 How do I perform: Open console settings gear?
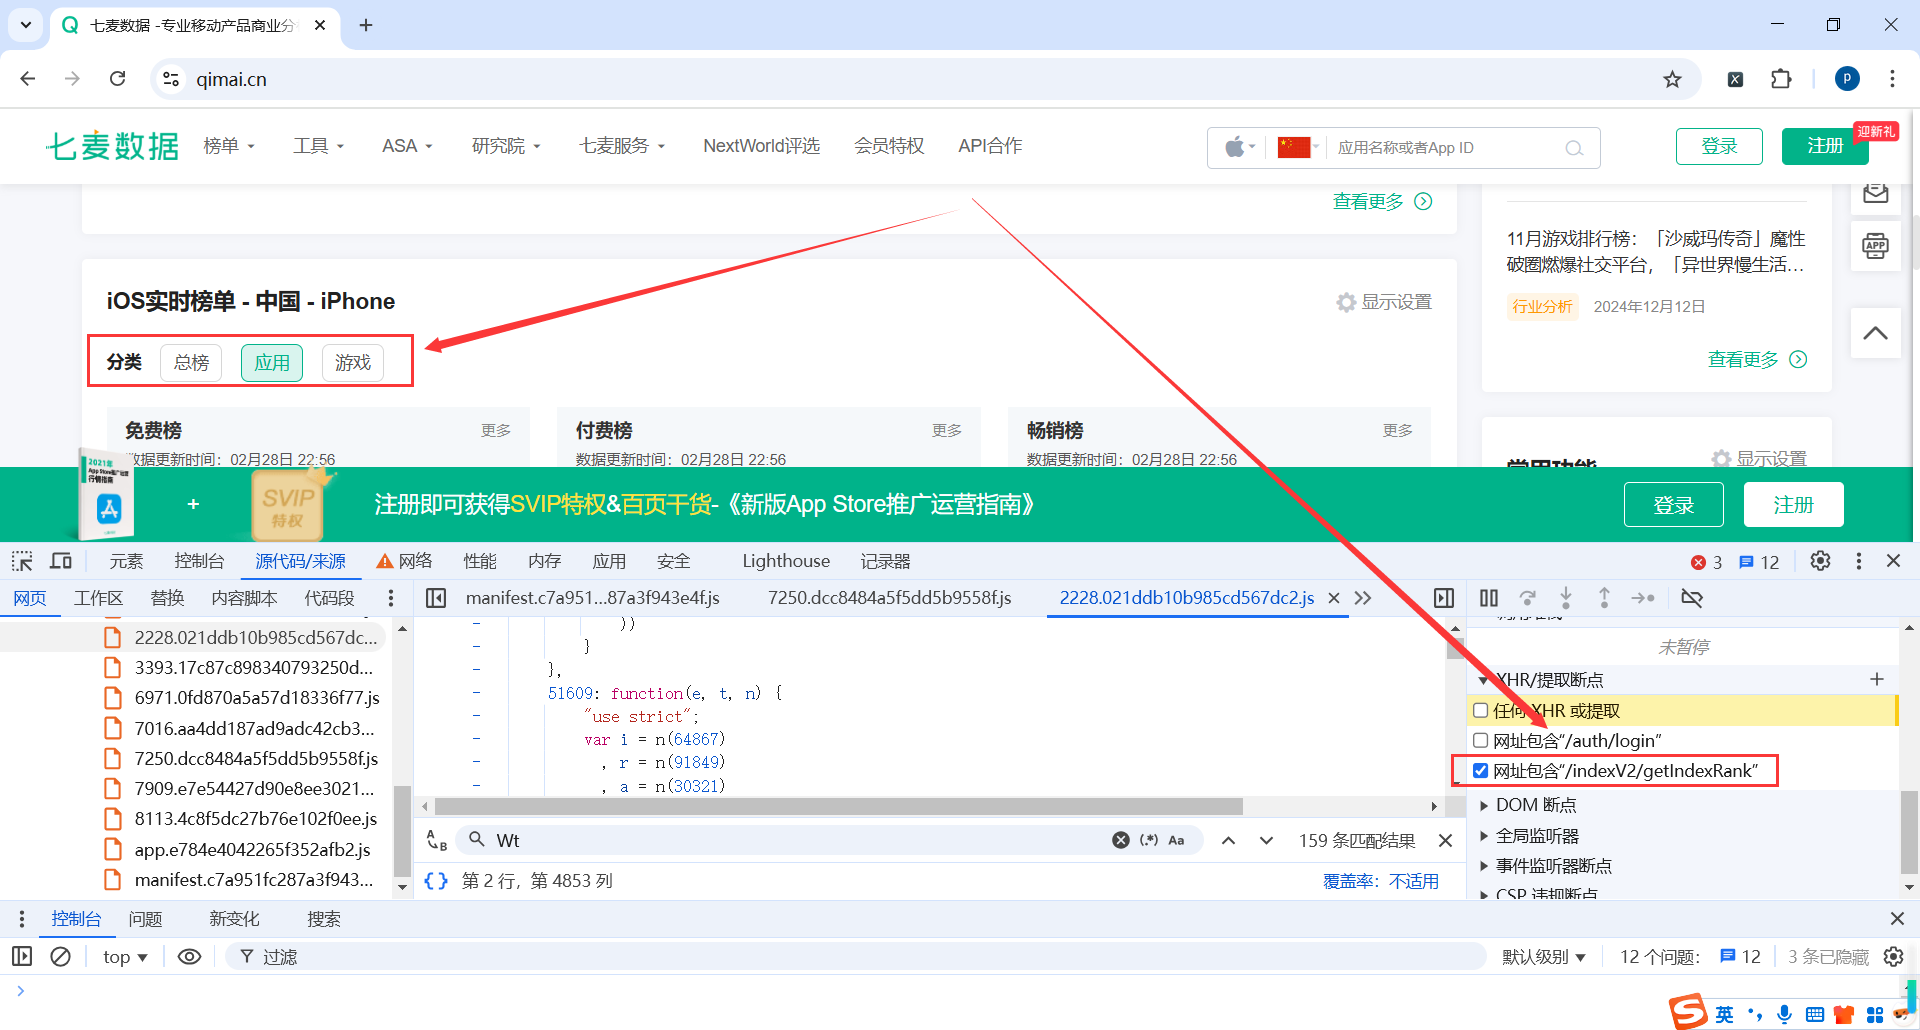pyautogui.click(x=1893, y=957)
